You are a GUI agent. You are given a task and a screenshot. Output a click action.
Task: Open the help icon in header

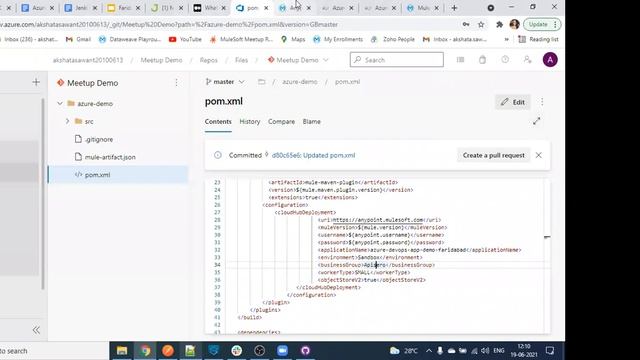pos(505,60)
